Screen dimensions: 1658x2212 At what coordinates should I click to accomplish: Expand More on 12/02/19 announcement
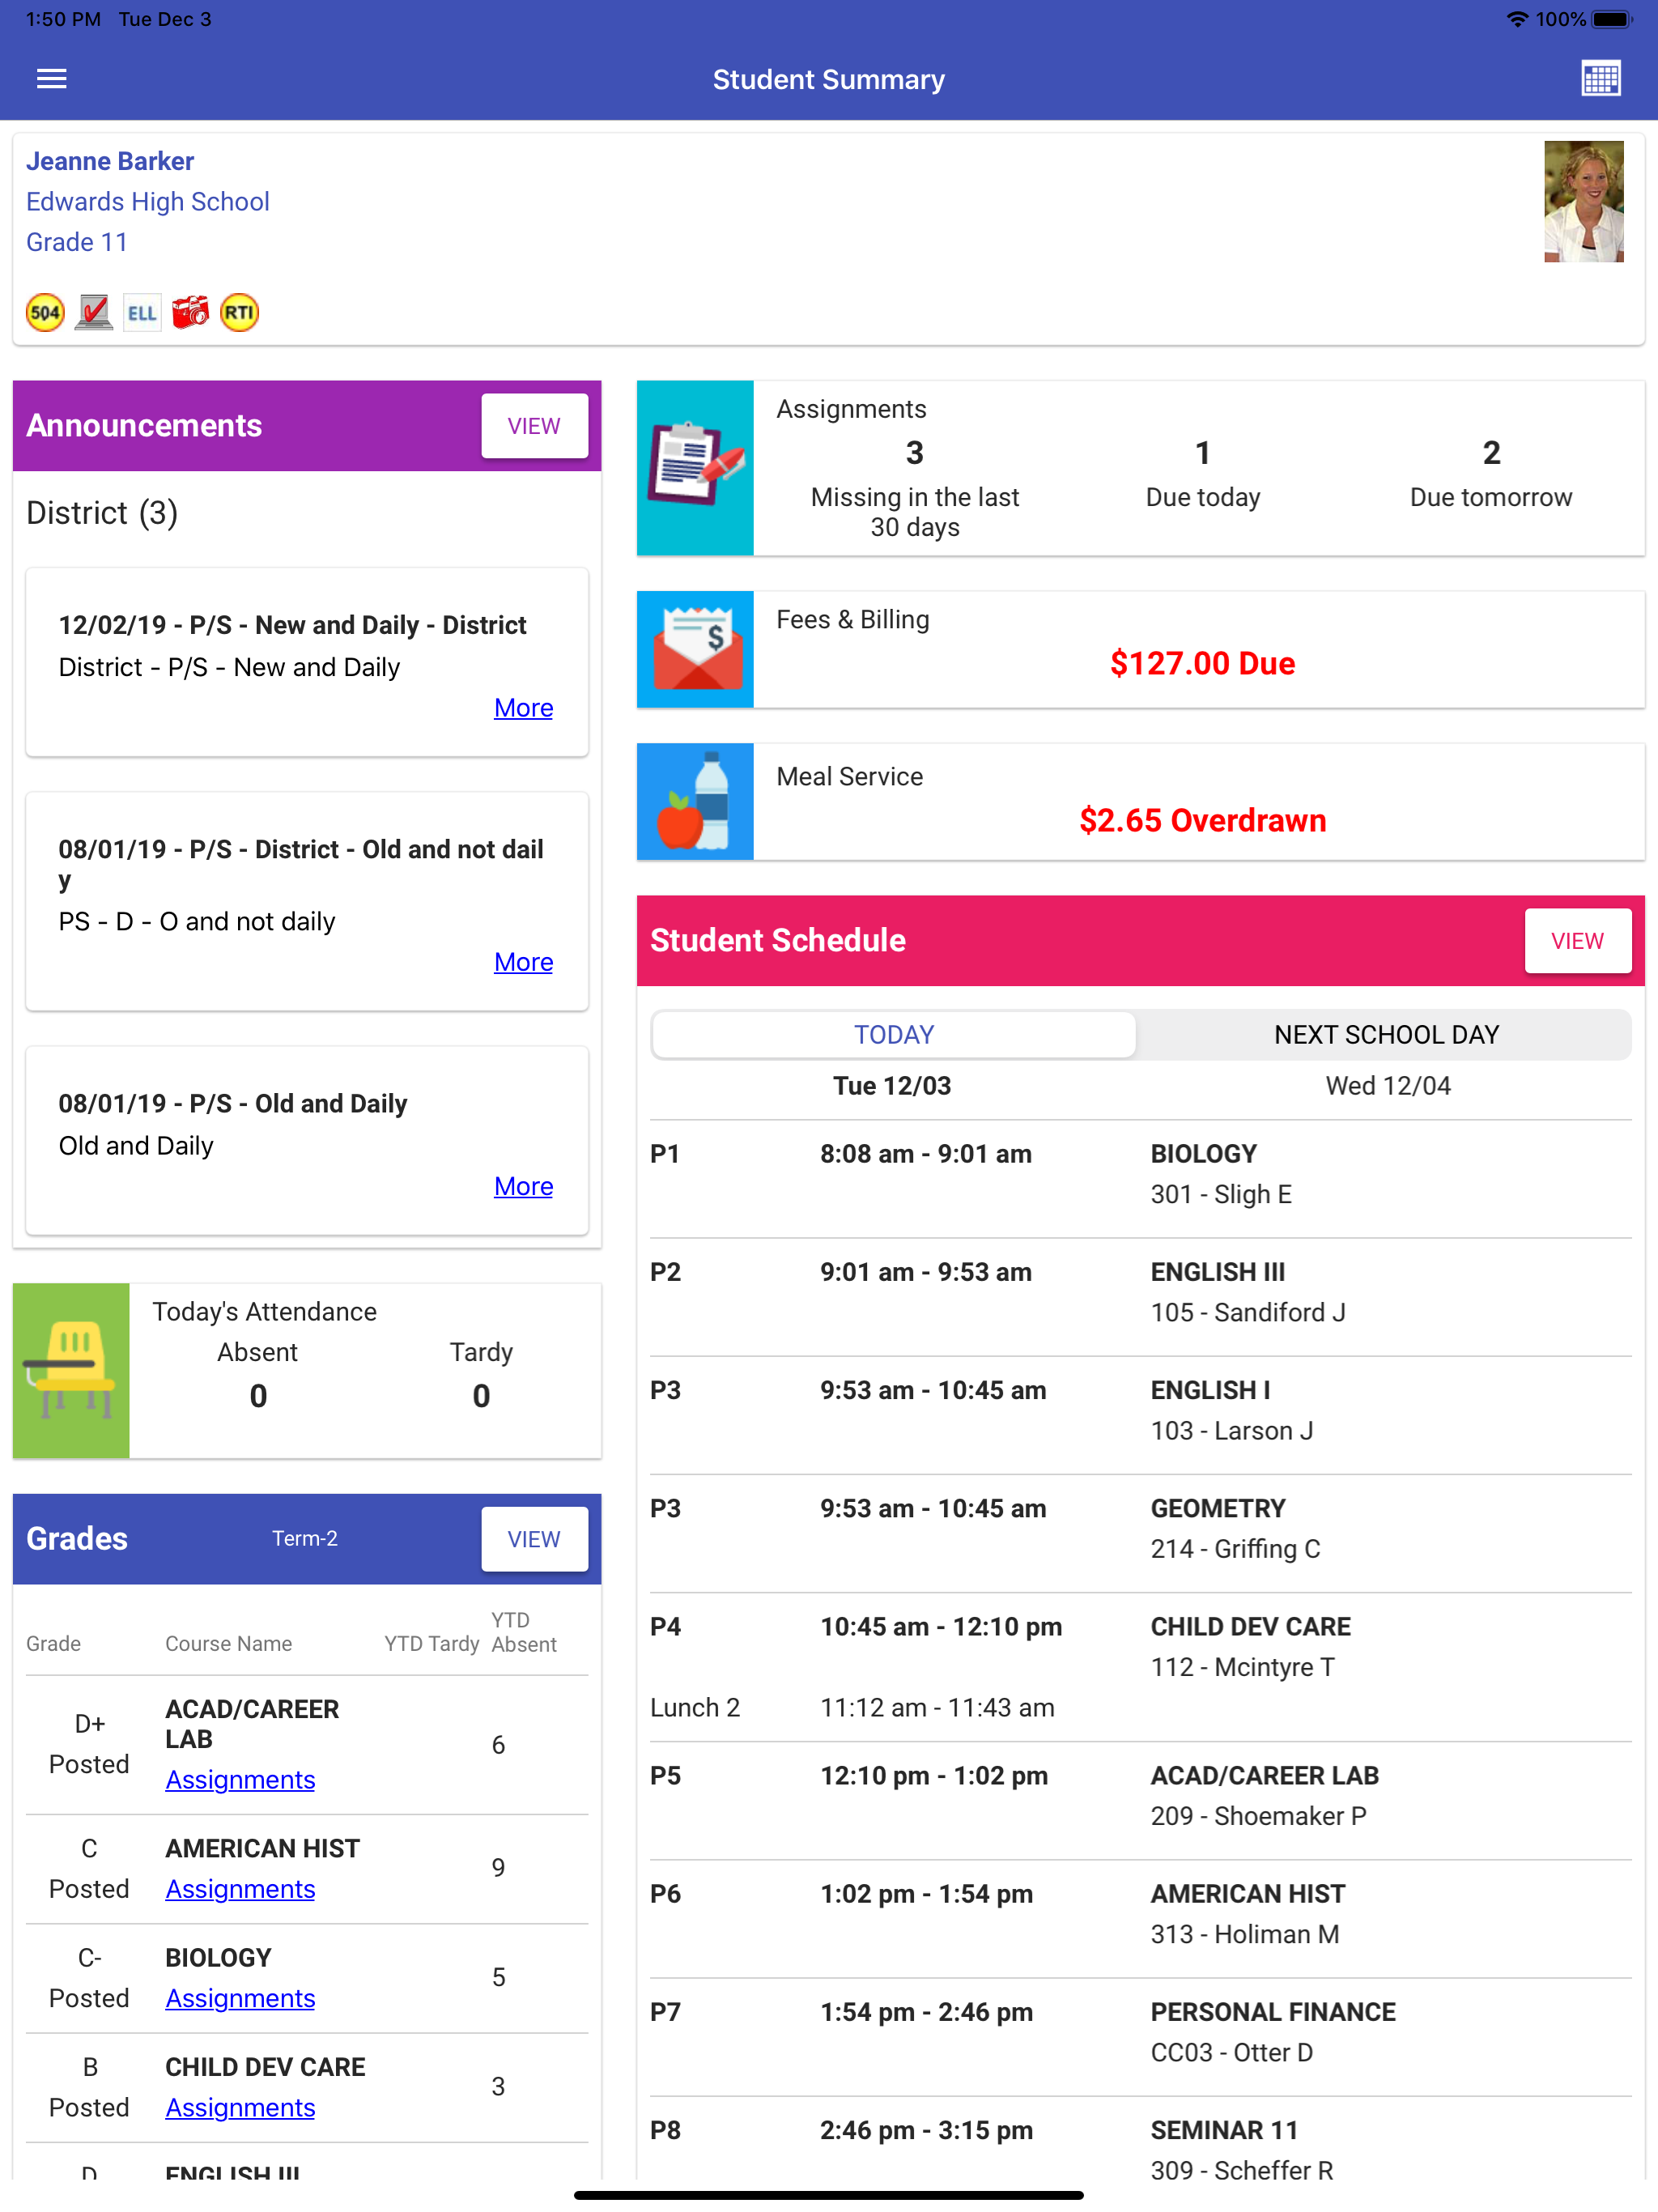(x=523, y=708)
